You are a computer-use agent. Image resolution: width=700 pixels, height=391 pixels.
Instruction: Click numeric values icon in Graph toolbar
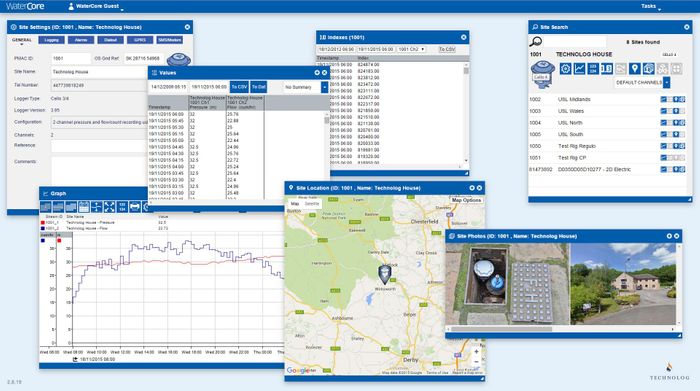pyautogui.click(x=122, y=207)
